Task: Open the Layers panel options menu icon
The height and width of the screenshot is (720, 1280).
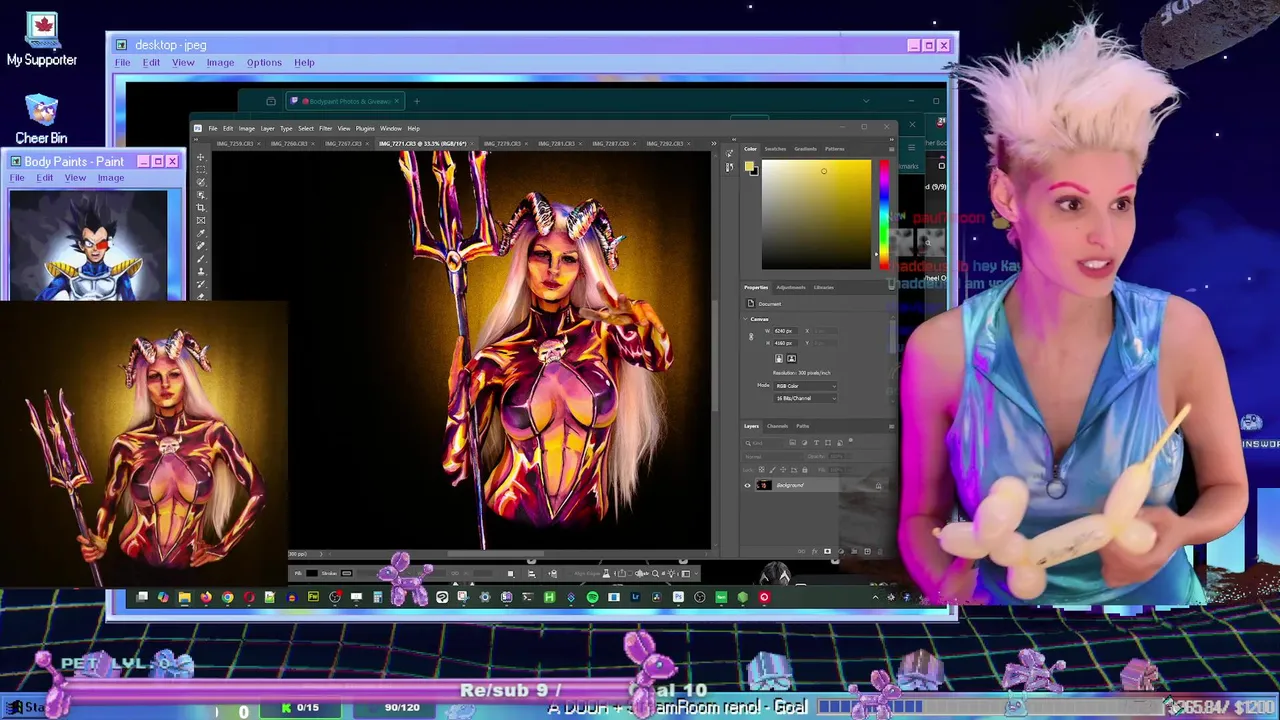Action: 892,427
